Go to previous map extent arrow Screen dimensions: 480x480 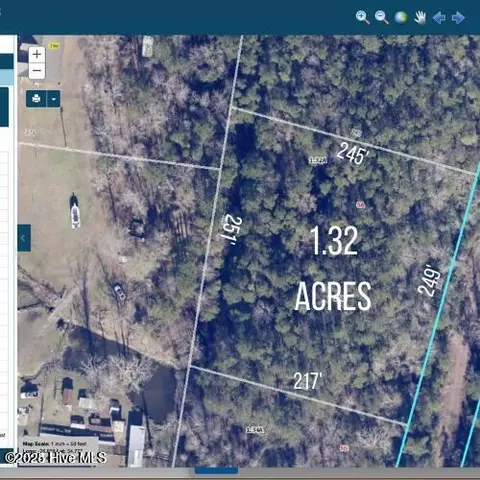pyautogui.click(x=439, y=17)
